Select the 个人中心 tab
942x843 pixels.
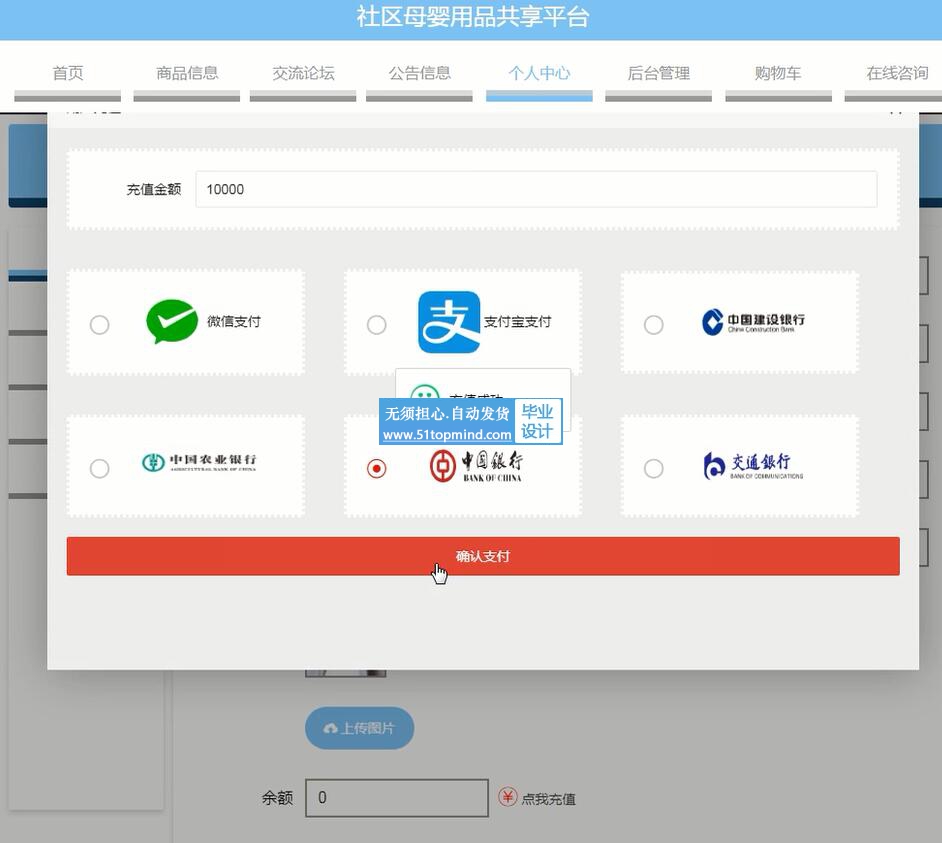coord(539,73)
